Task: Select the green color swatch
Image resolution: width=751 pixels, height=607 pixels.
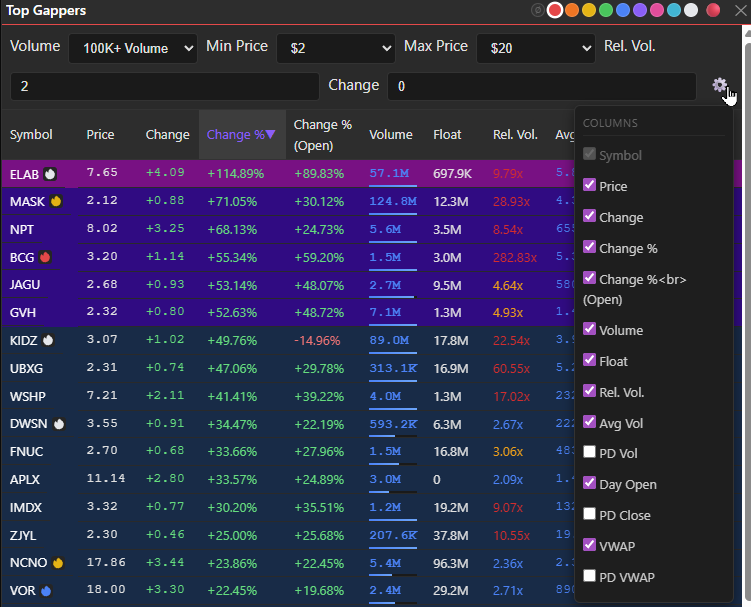Action: coord(604,11)
